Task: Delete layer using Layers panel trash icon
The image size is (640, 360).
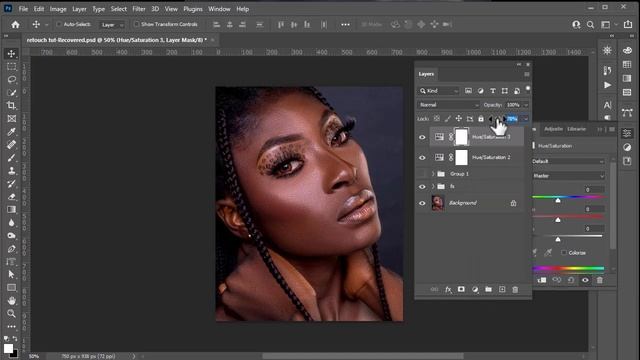Action: pyautogui.click(x=515, y=289)
